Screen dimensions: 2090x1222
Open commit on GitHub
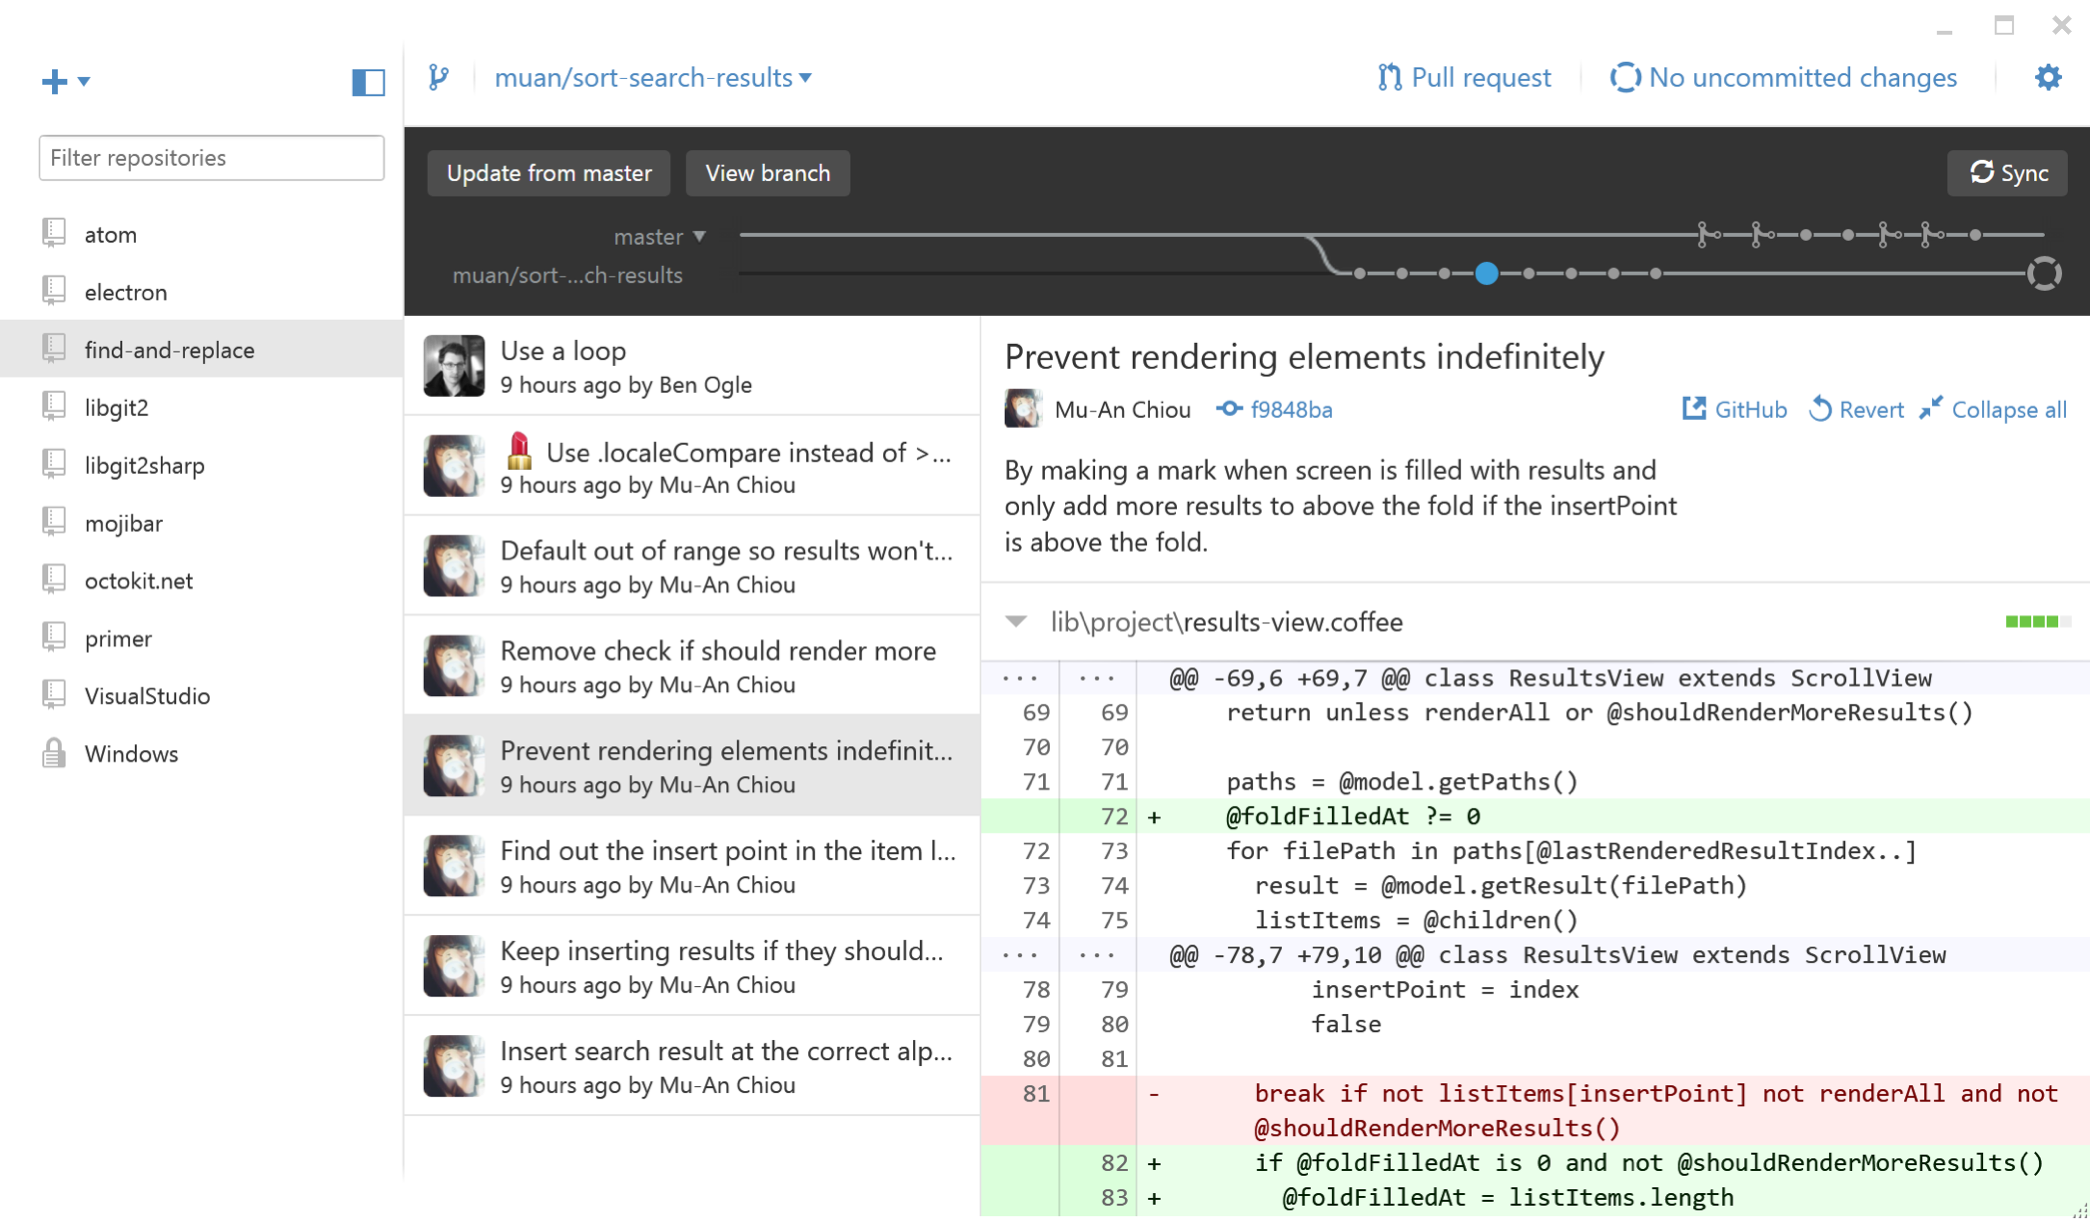1735,409
